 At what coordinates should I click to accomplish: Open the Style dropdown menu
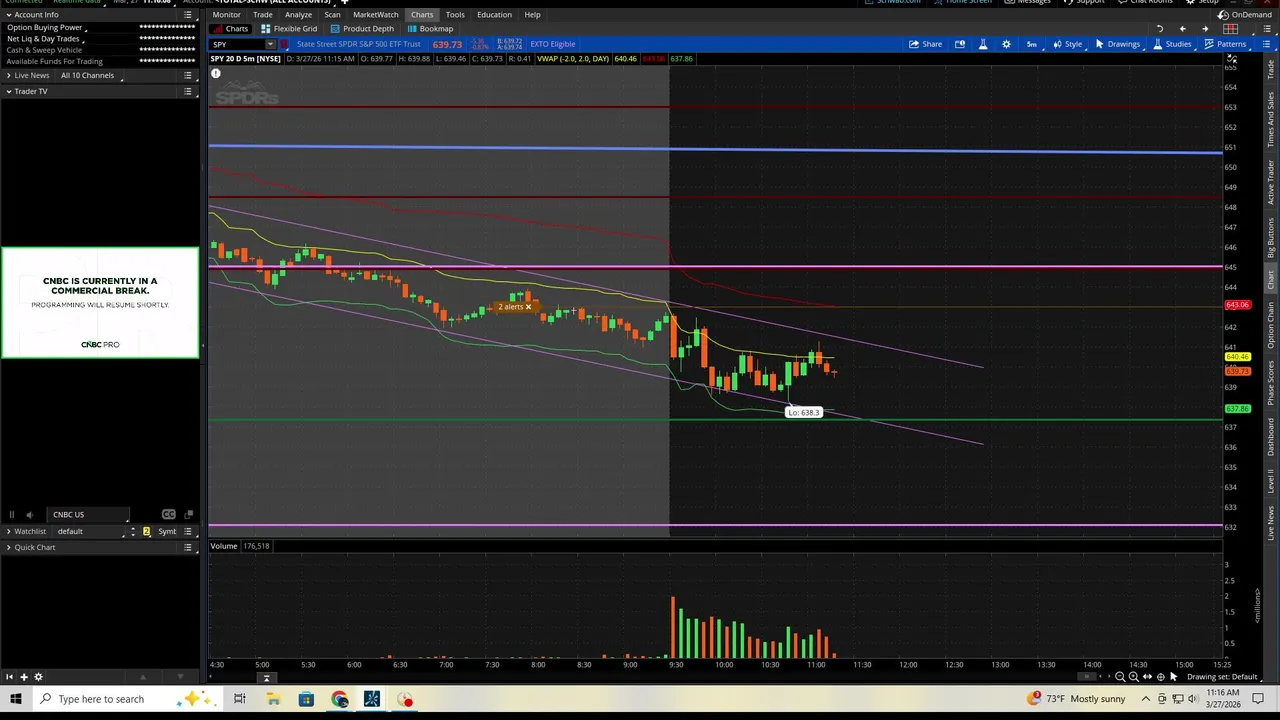1067,44
